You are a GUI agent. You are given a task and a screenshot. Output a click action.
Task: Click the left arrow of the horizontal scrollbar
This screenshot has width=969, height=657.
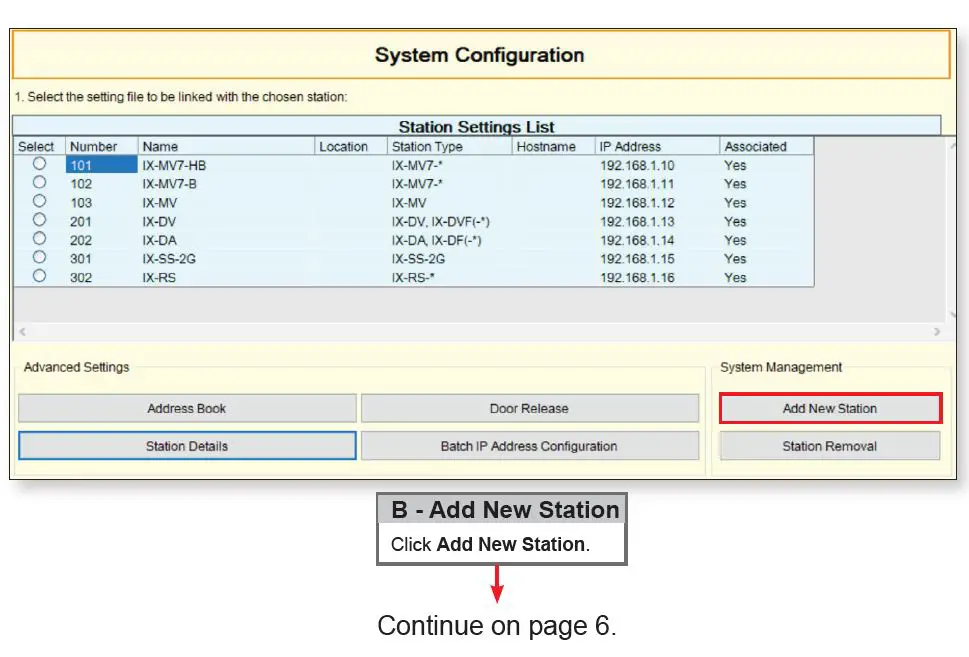[x=22, y=332]
